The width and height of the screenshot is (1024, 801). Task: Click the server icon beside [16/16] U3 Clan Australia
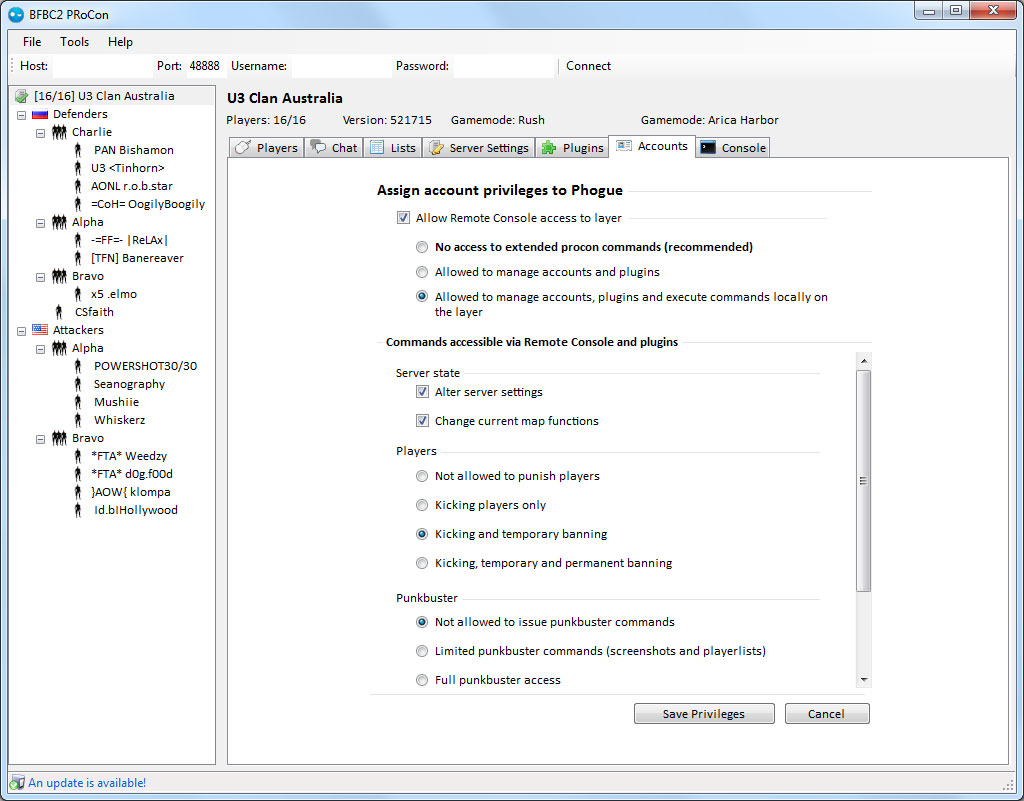(22, 96)
